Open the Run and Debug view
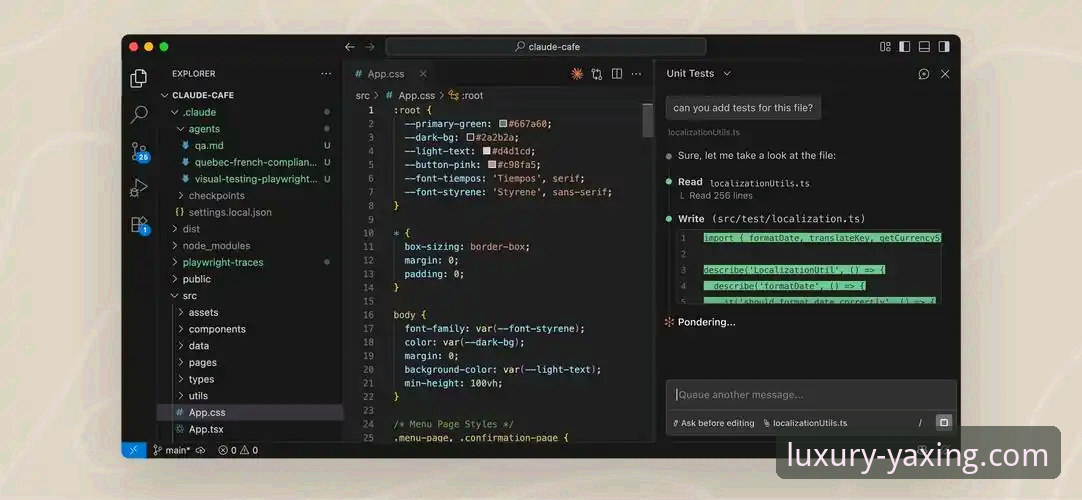 point(139,187)
